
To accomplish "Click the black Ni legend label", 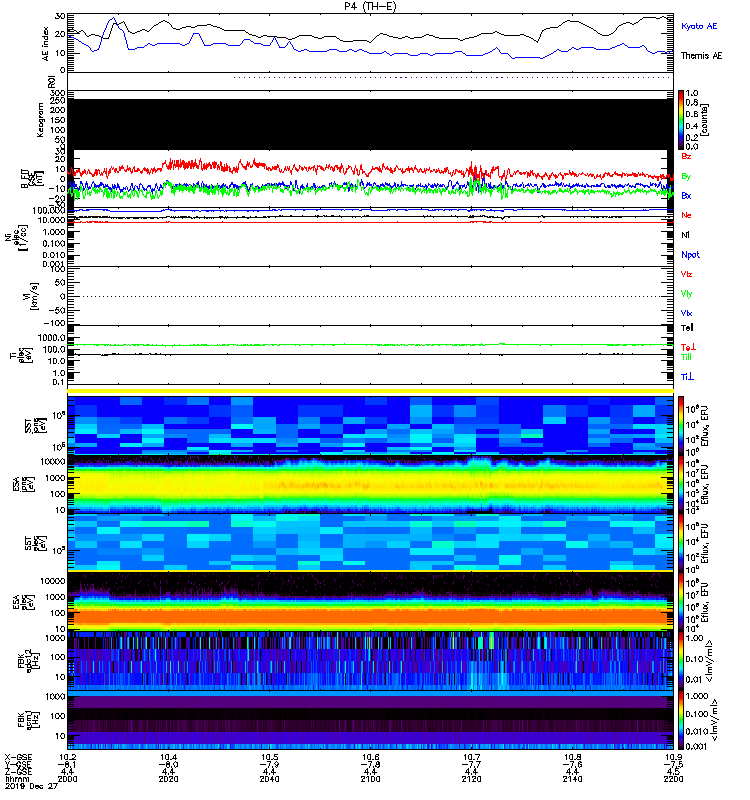I will (x=685, y=235).
